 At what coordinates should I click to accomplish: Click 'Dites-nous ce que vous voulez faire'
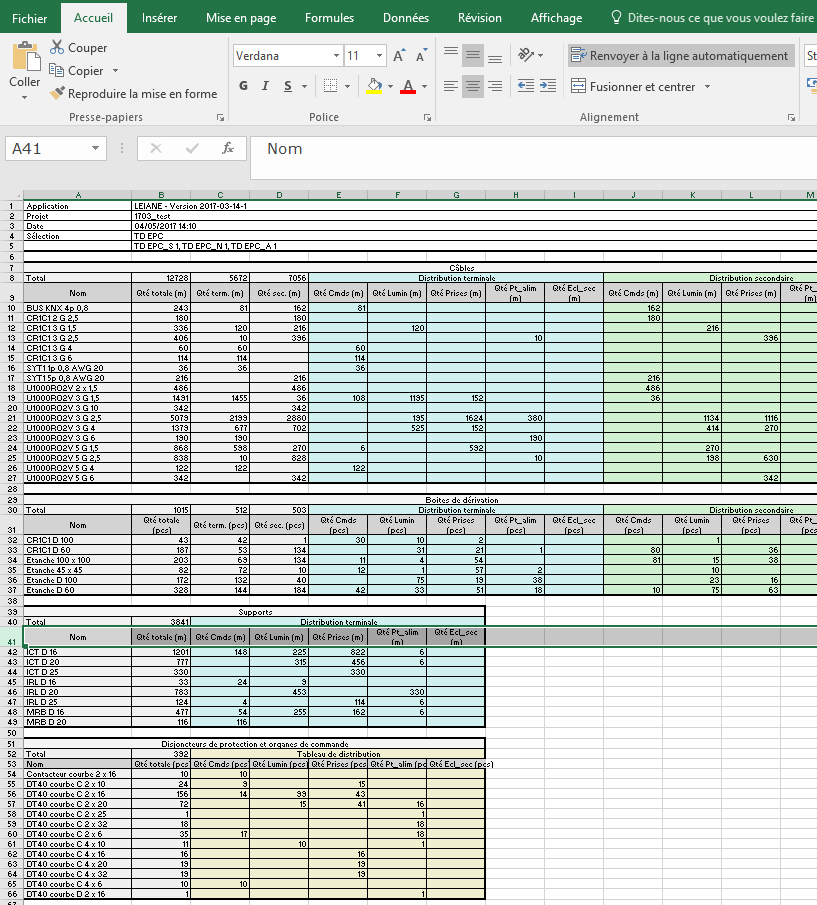click(x=721, y=18)
